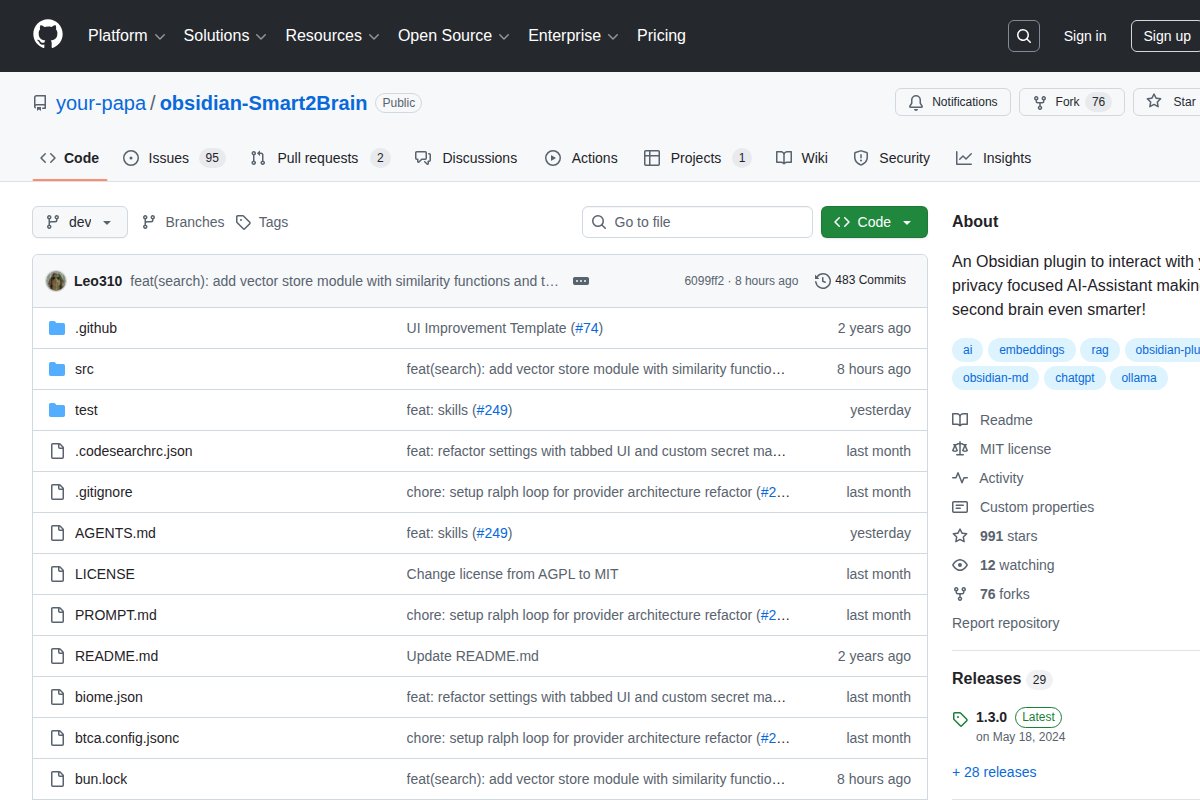Click the Fork repository icon
This screenshot has width=1200, height=800.
[x=1039, y=102]
